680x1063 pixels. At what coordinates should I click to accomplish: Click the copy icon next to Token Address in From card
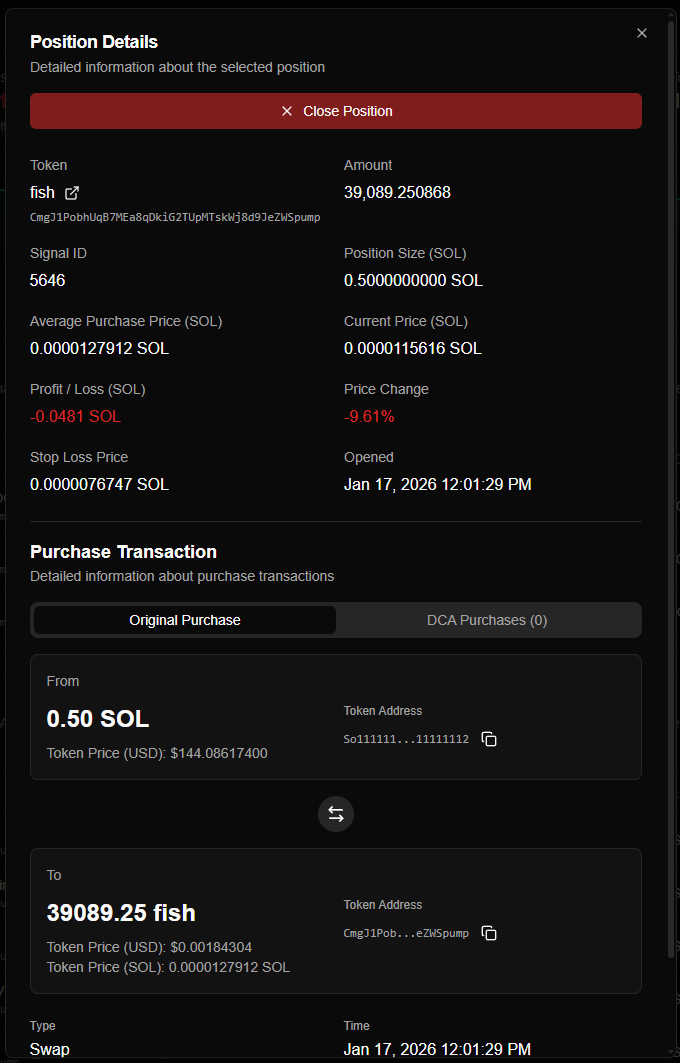pos(488,739)
